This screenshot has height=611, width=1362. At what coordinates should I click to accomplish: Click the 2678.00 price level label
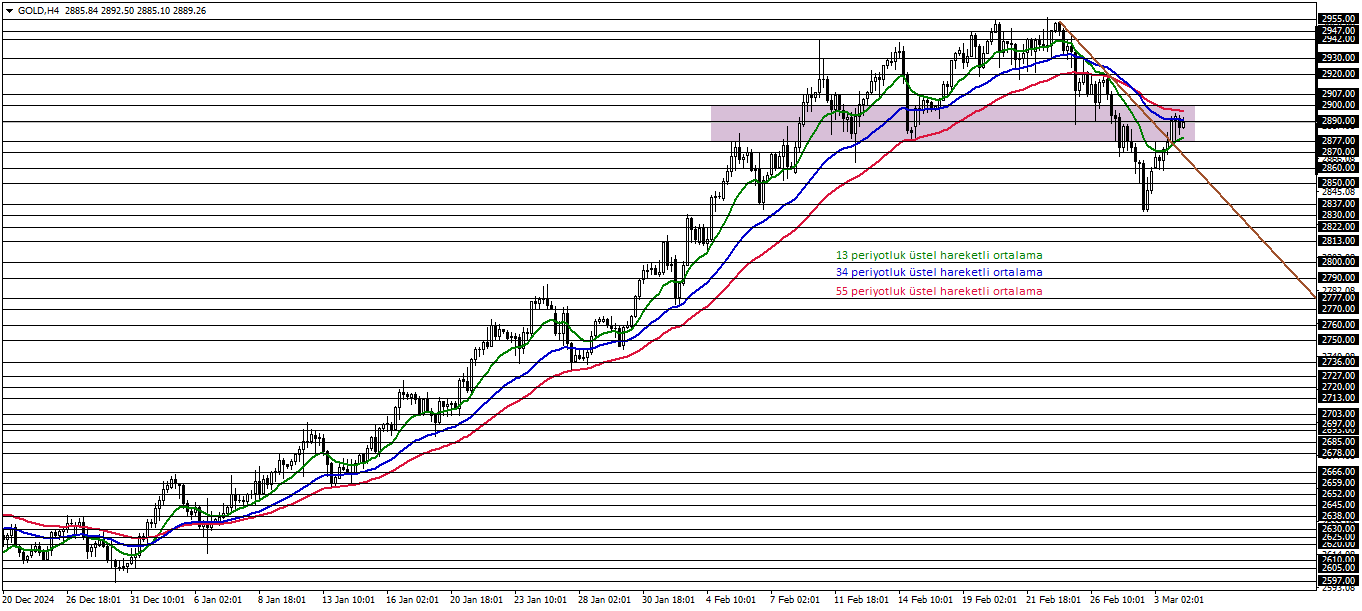click(x=1338, y=452)
